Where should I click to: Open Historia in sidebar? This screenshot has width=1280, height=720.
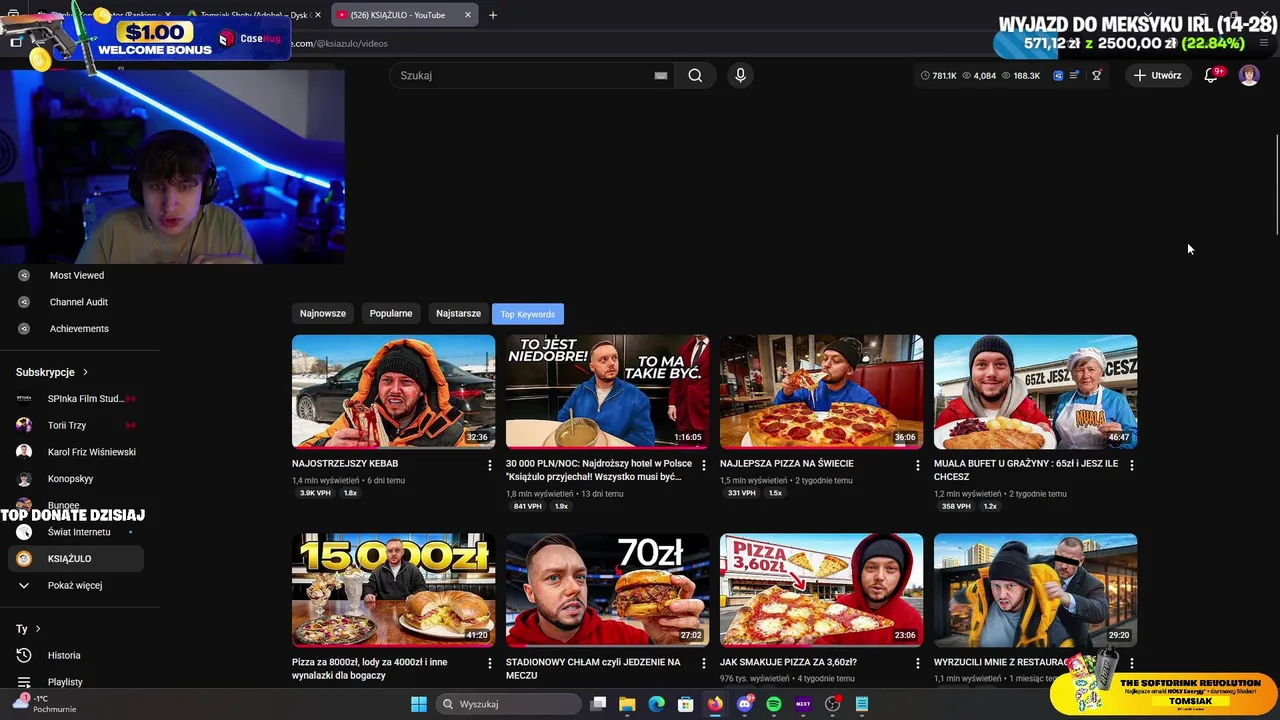click(76, 655)
